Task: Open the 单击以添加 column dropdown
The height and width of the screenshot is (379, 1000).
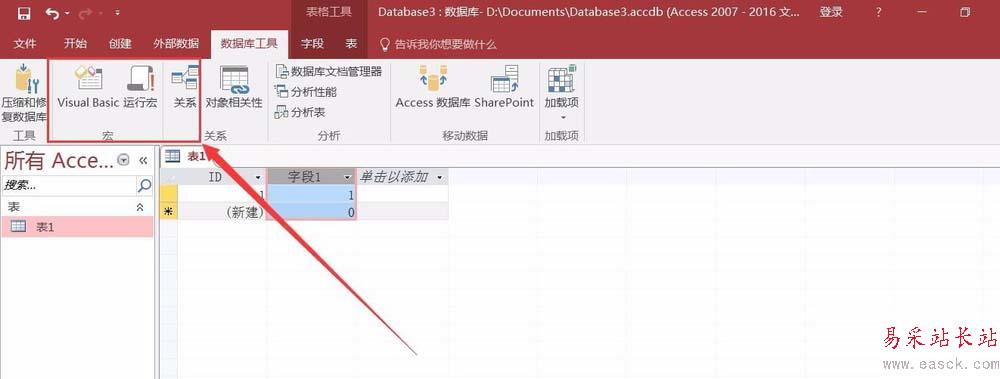Action: click(440, 177)
